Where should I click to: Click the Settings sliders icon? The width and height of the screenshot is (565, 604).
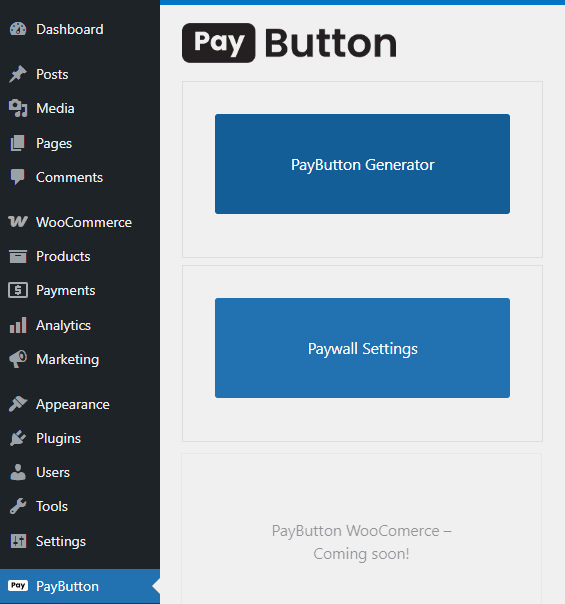(18, 541)
